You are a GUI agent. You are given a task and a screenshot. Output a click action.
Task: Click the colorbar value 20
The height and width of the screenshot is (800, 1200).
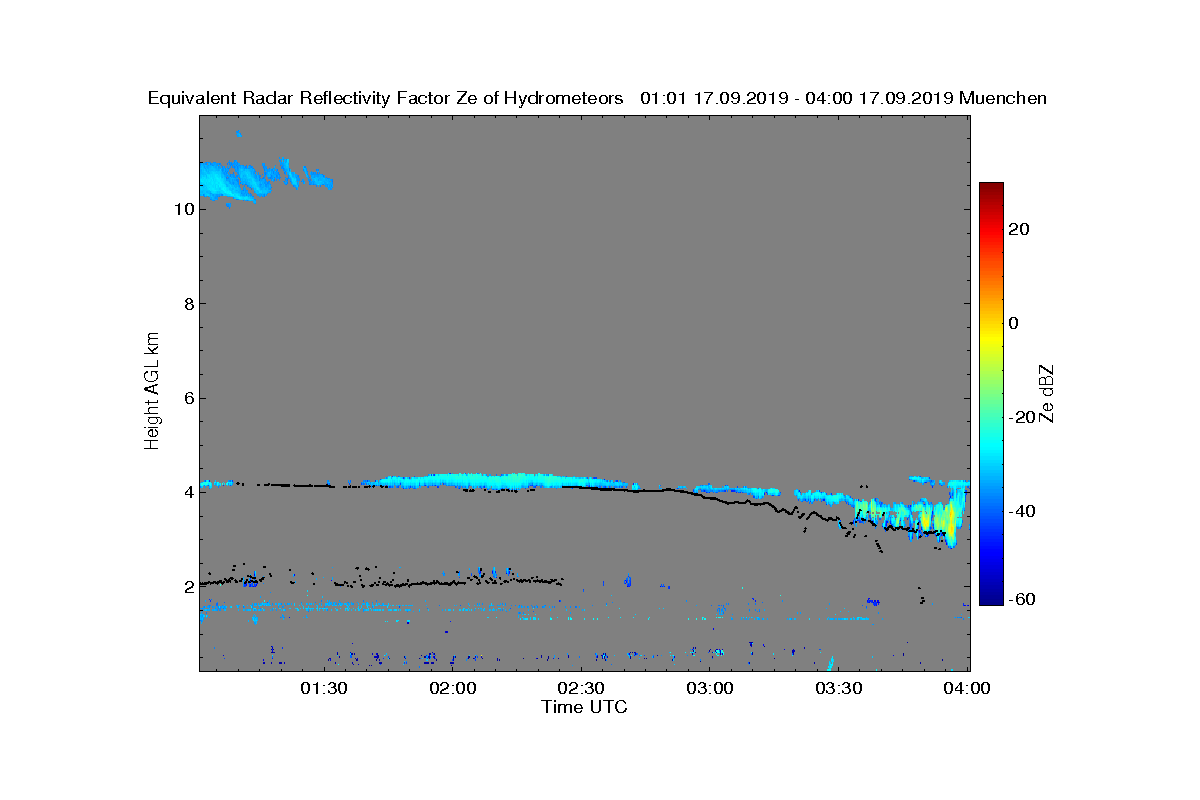click(x=1020, y=229)
